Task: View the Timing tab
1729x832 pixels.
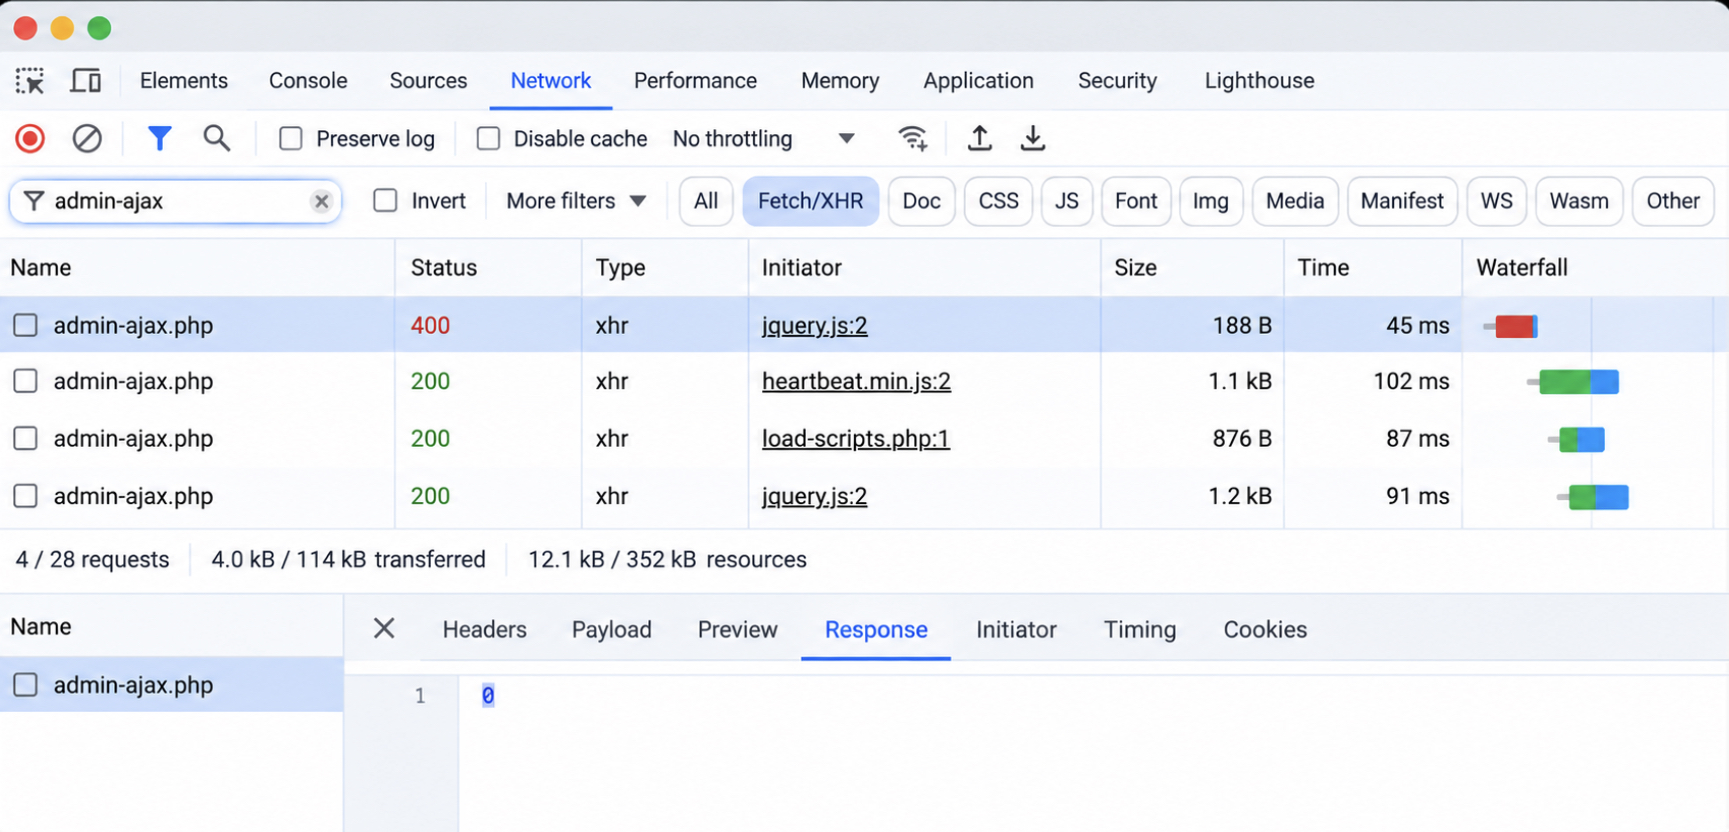Action: point(1139,629)
